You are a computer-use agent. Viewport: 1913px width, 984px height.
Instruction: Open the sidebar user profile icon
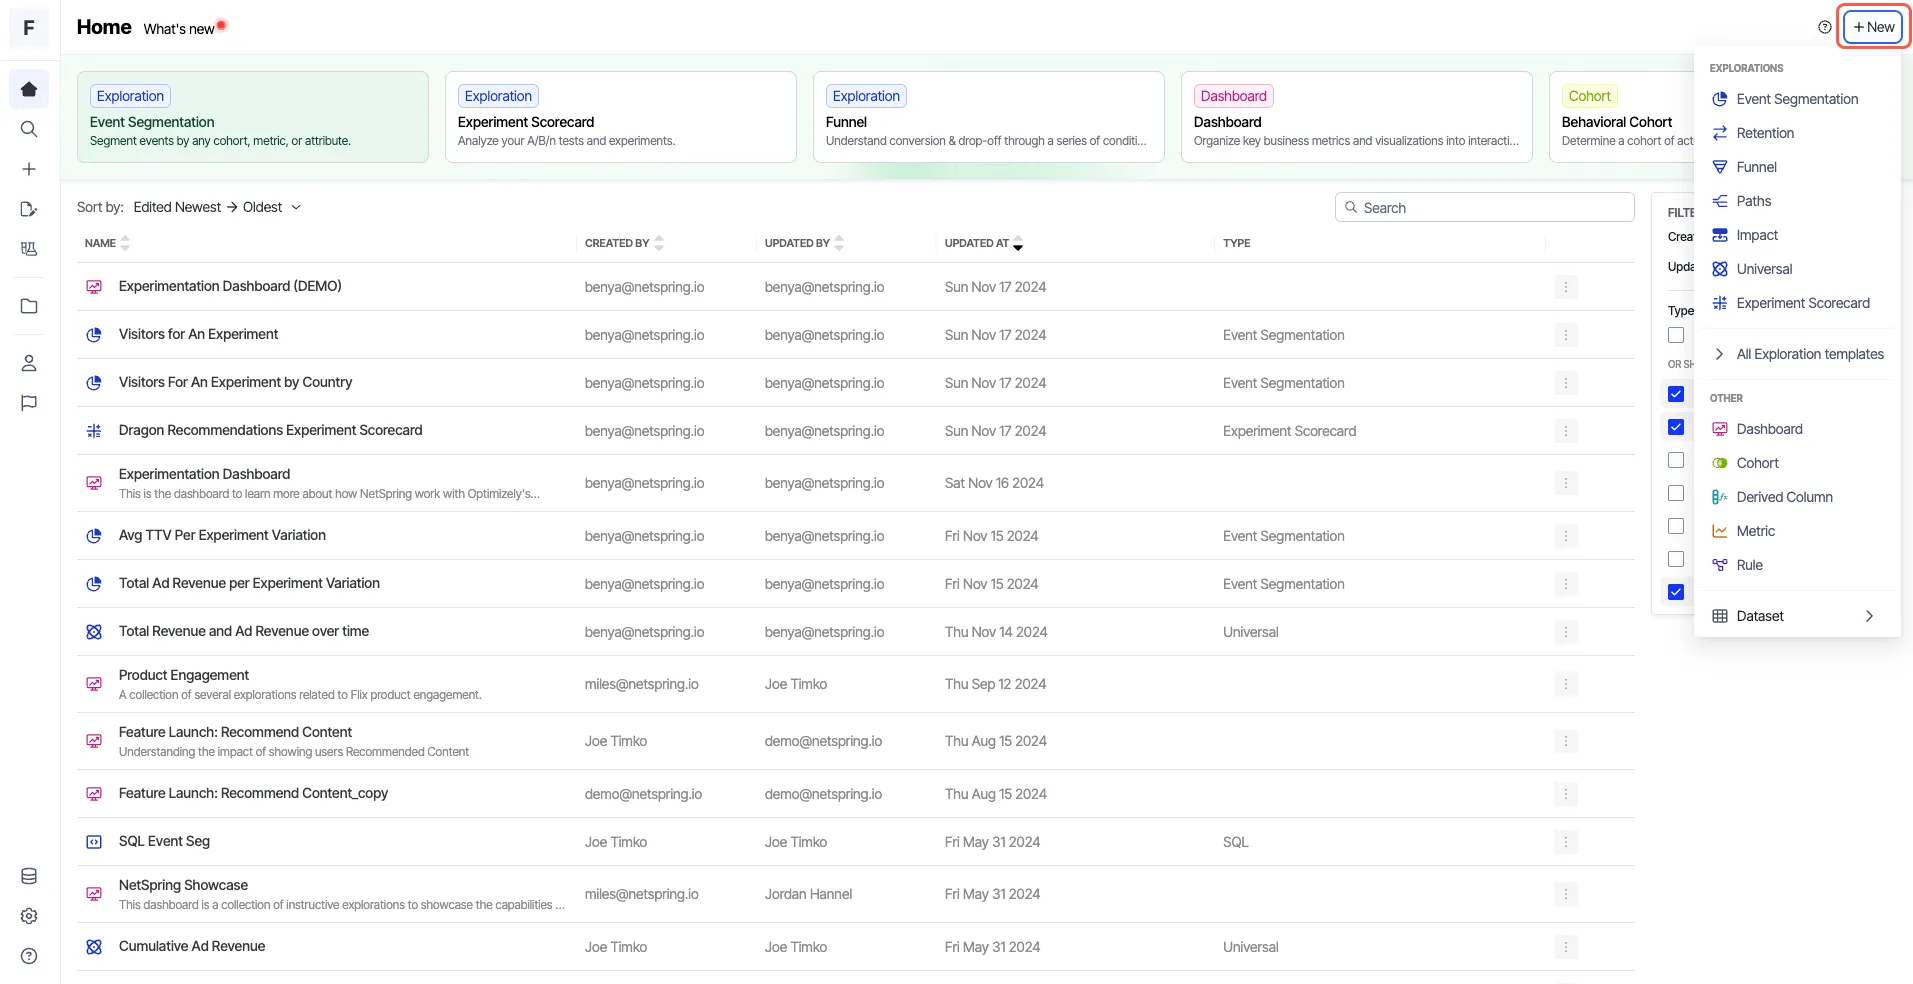click(29, 363)
